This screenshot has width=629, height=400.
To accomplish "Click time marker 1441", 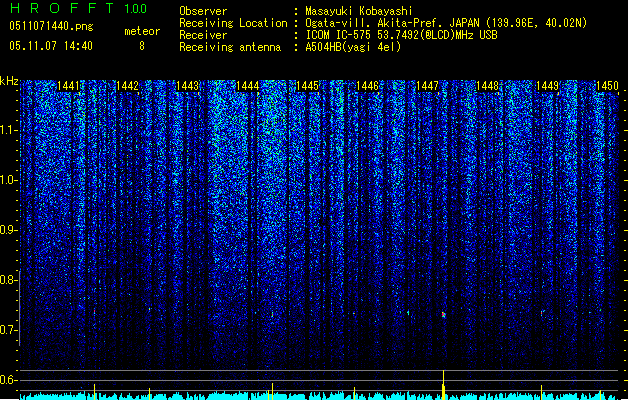I will click(68, 86).
